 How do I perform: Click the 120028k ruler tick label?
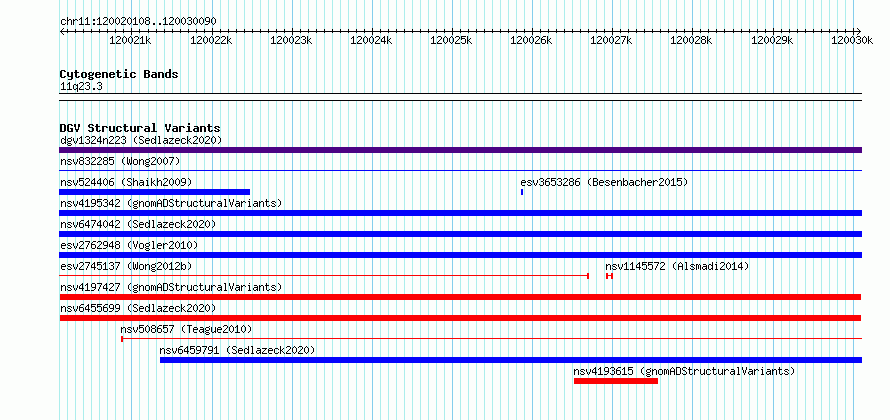coord(691,40)
